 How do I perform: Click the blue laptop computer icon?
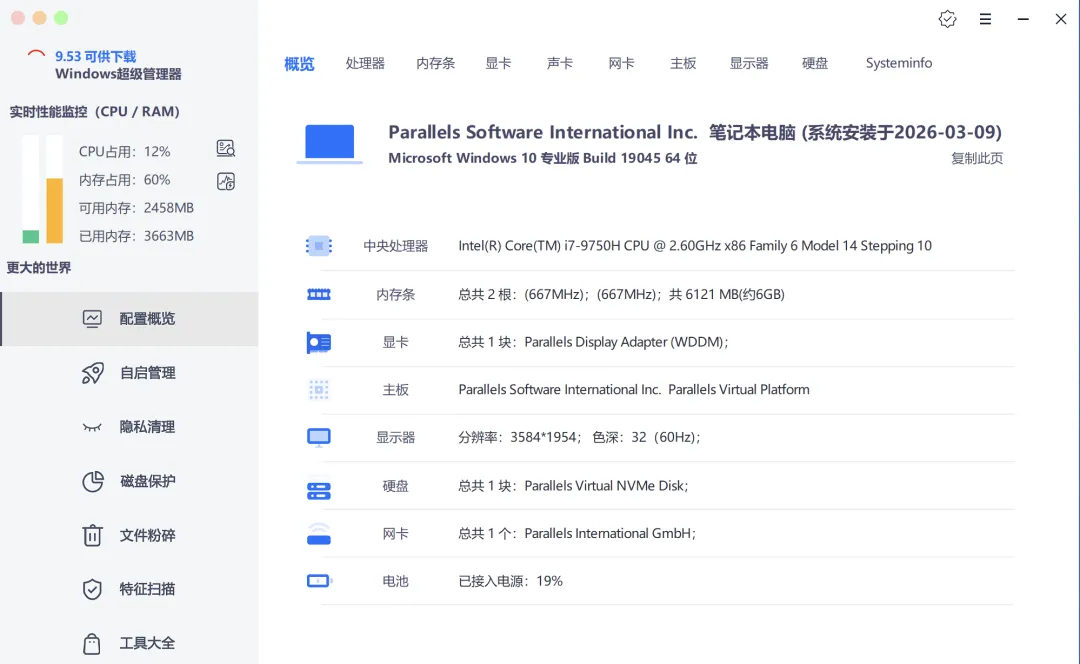[x=329, y=143]
